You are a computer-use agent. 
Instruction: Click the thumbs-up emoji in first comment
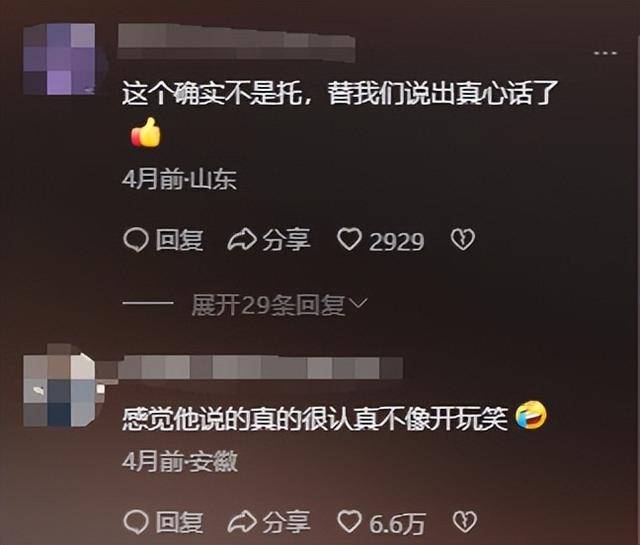click(x=146, y=132)
